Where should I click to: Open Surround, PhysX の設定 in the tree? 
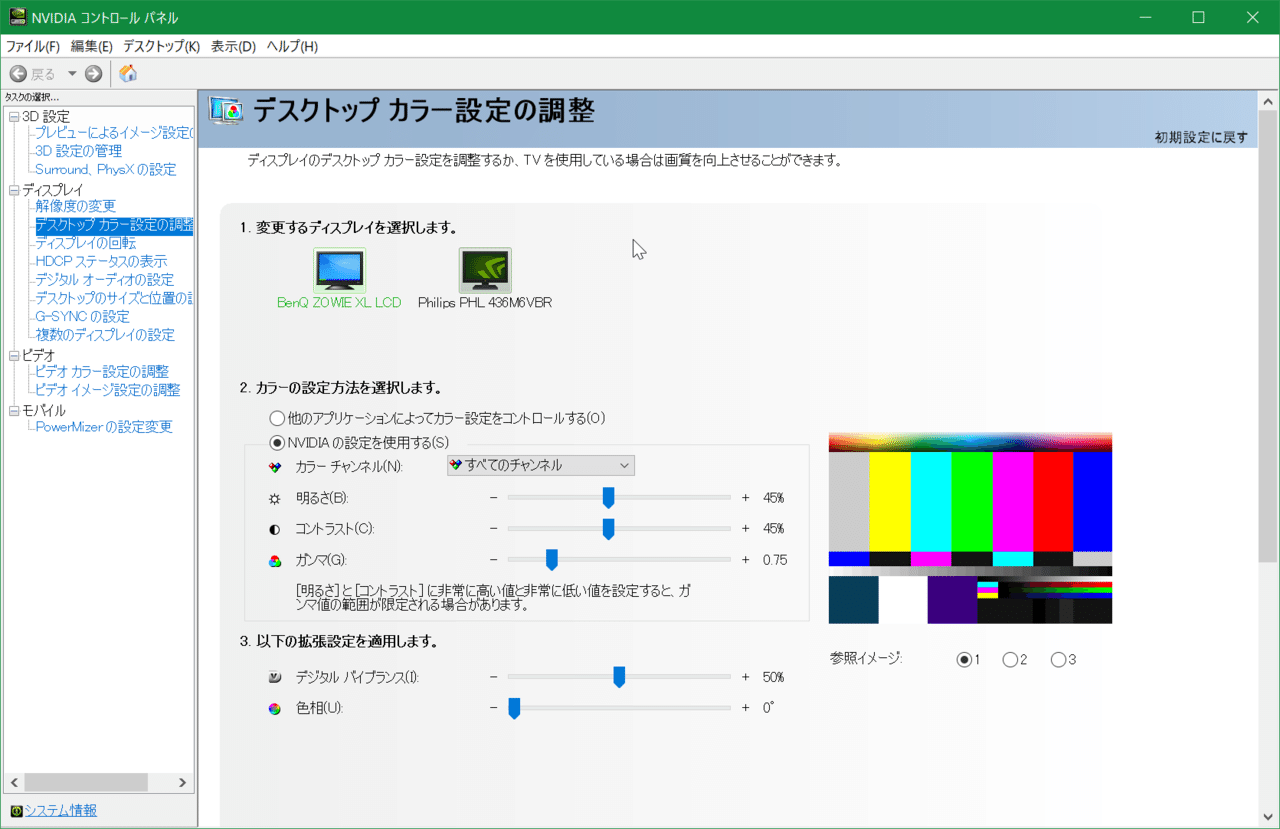[105, 170]
